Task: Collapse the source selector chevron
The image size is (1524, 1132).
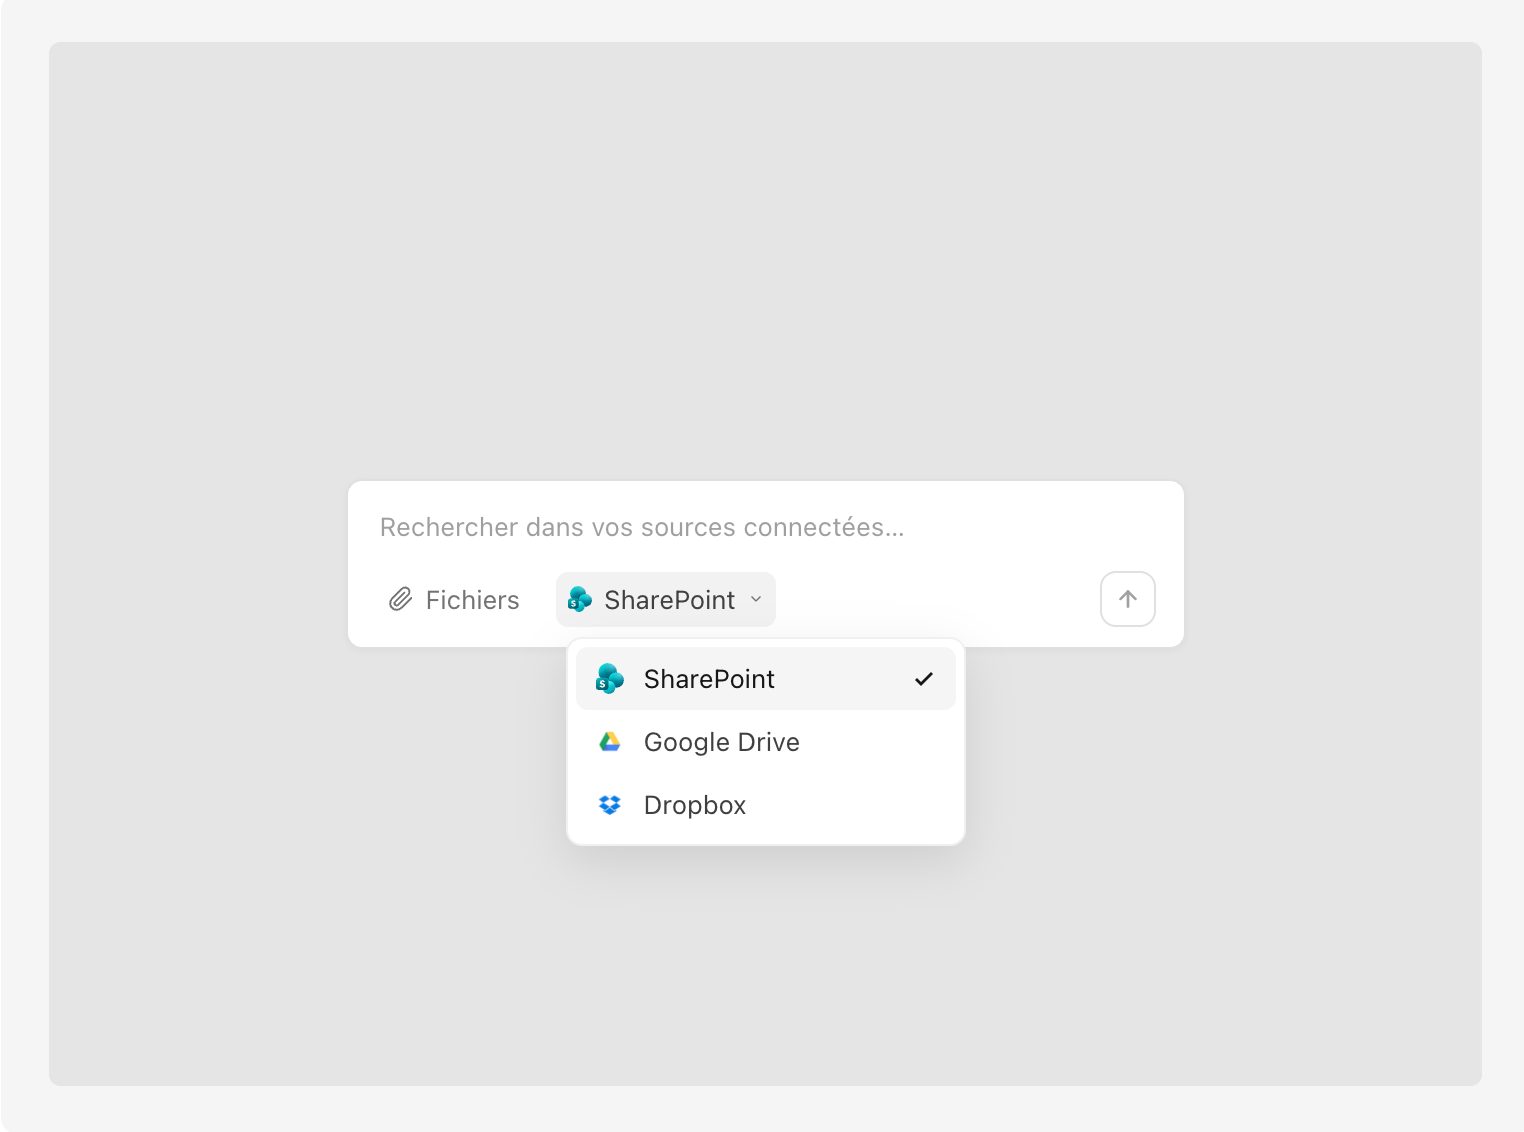Action: click(756, 599)
